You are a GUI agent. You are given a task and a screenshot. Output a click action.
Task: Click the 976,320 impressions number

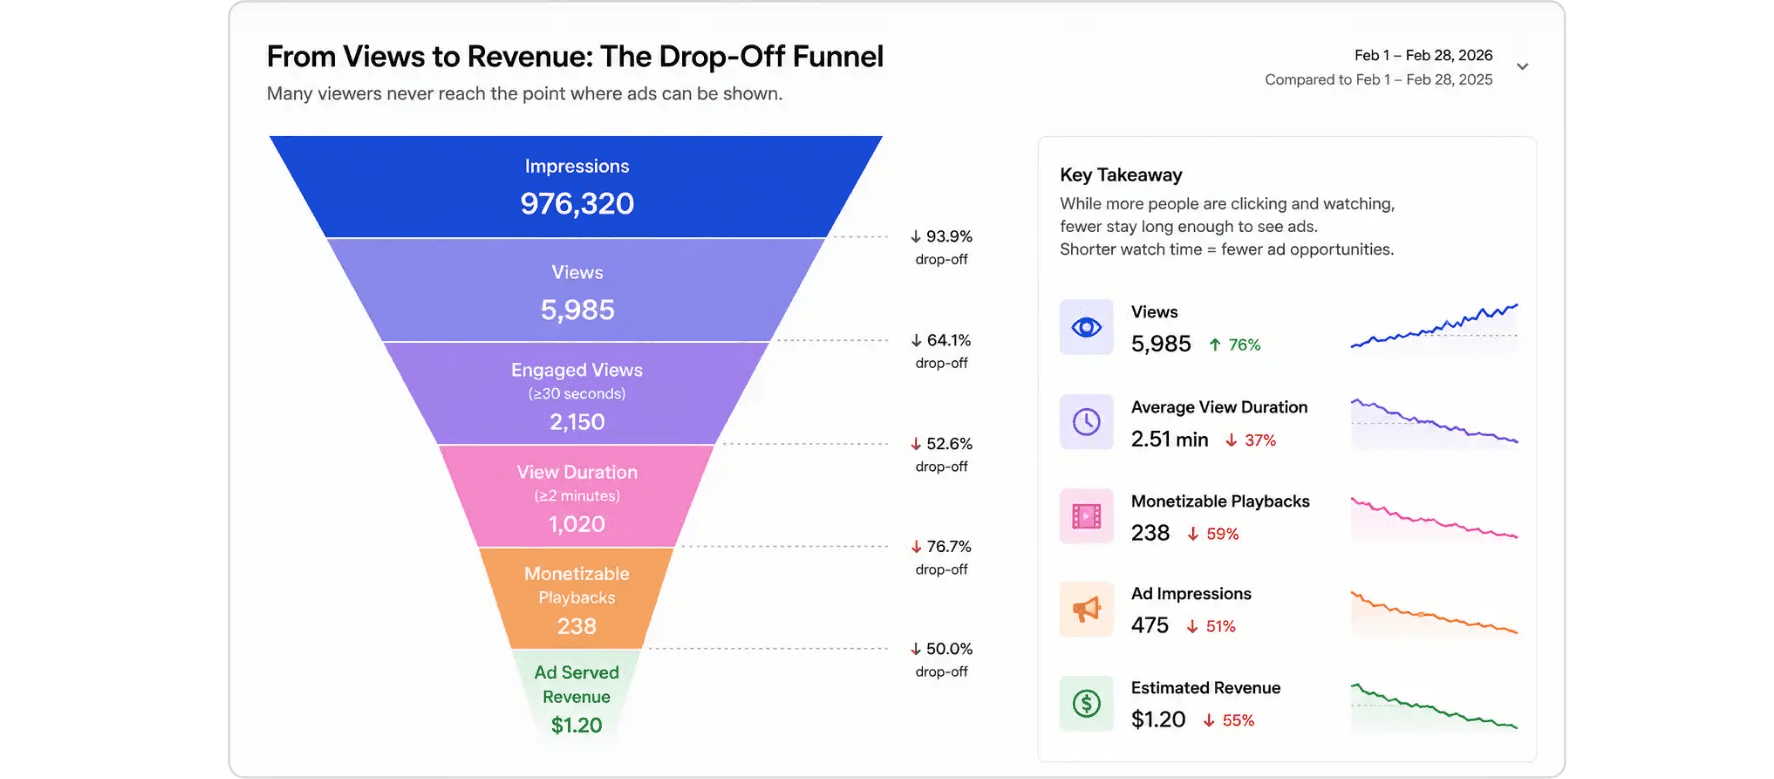[576, 204]
